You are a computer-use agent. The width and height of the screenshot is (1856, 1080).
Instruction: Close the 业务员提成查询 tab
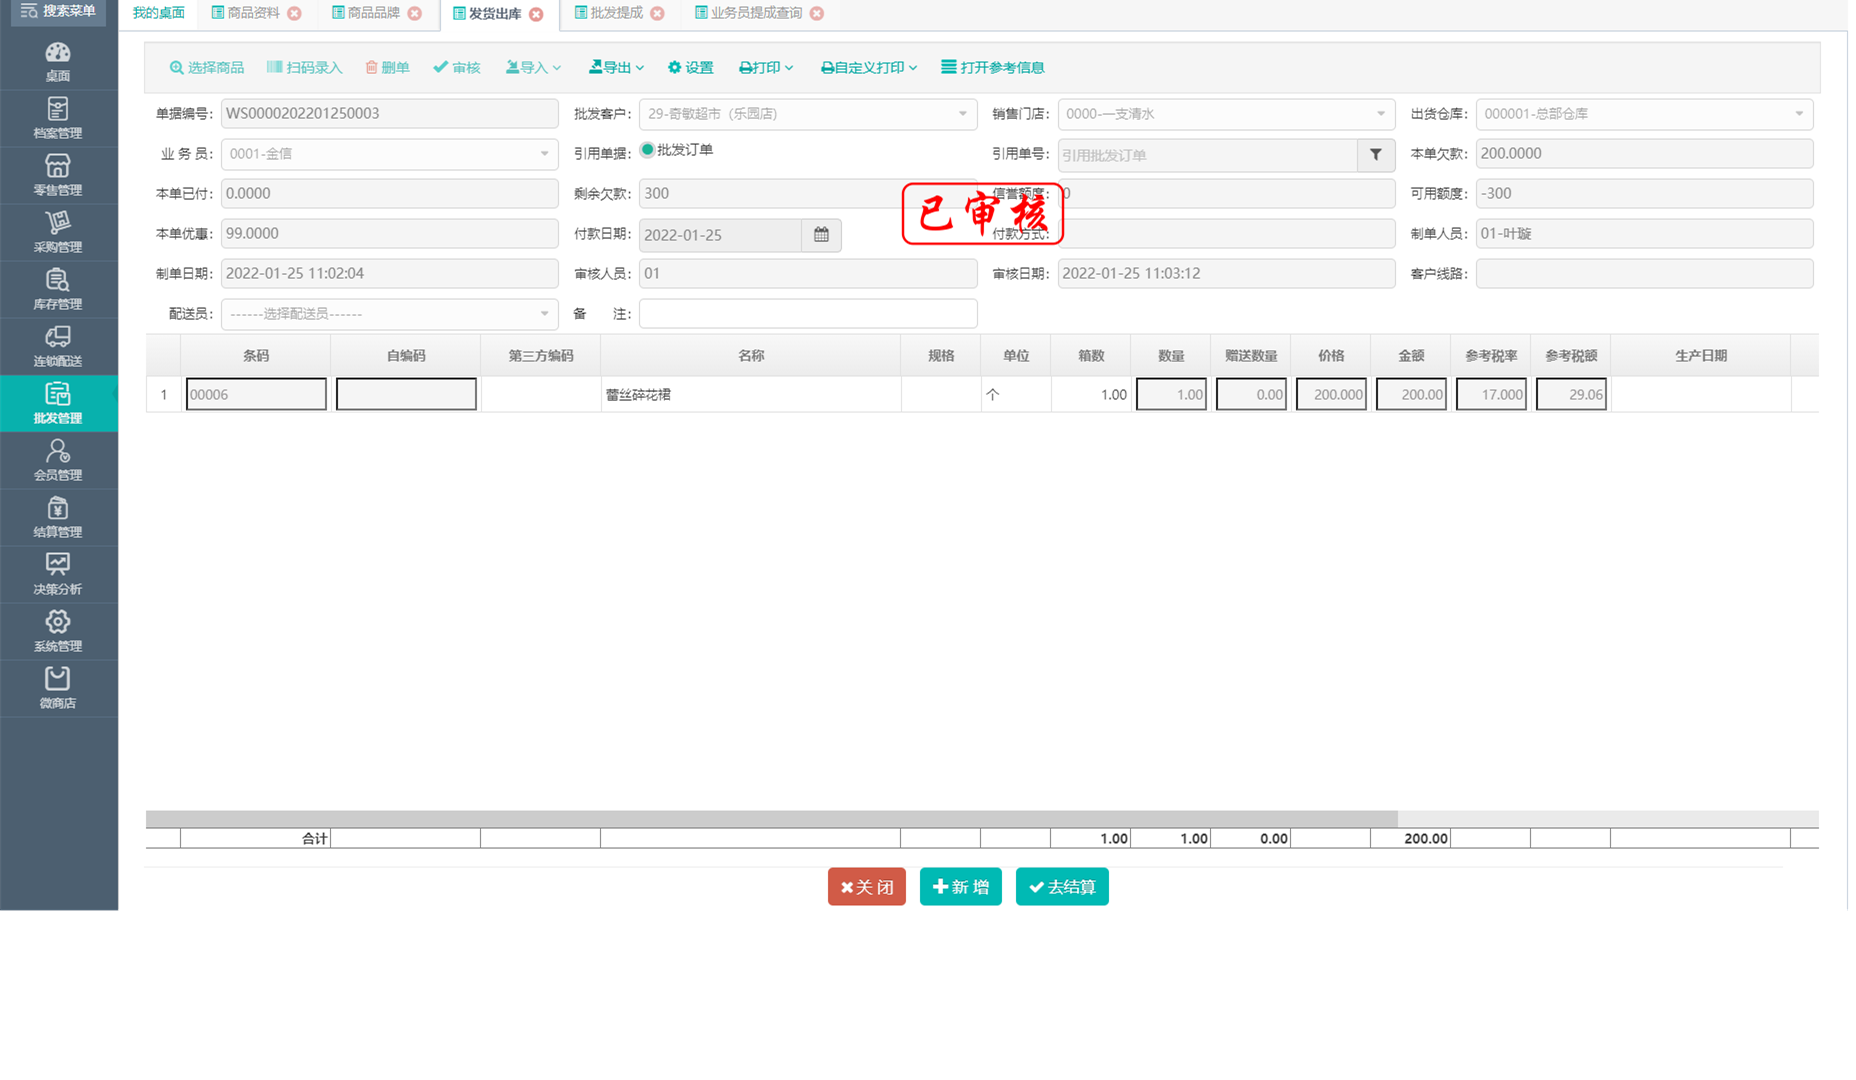coord(817,13)
